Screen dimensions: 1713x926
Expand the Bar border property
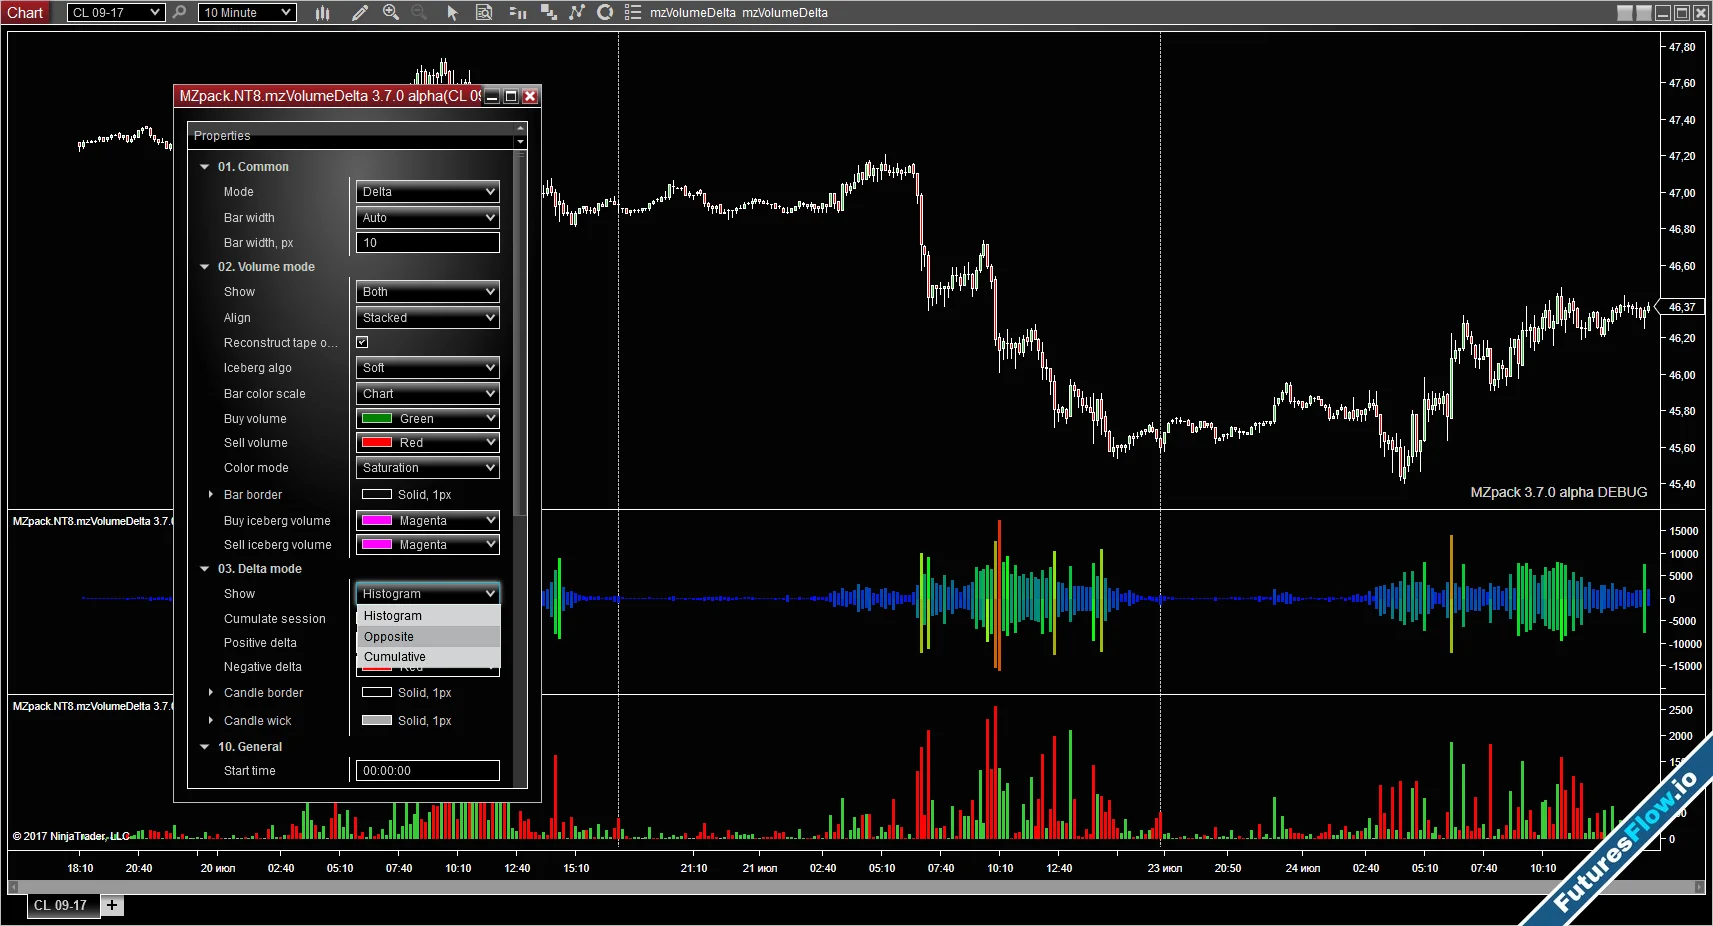point(210,495)
